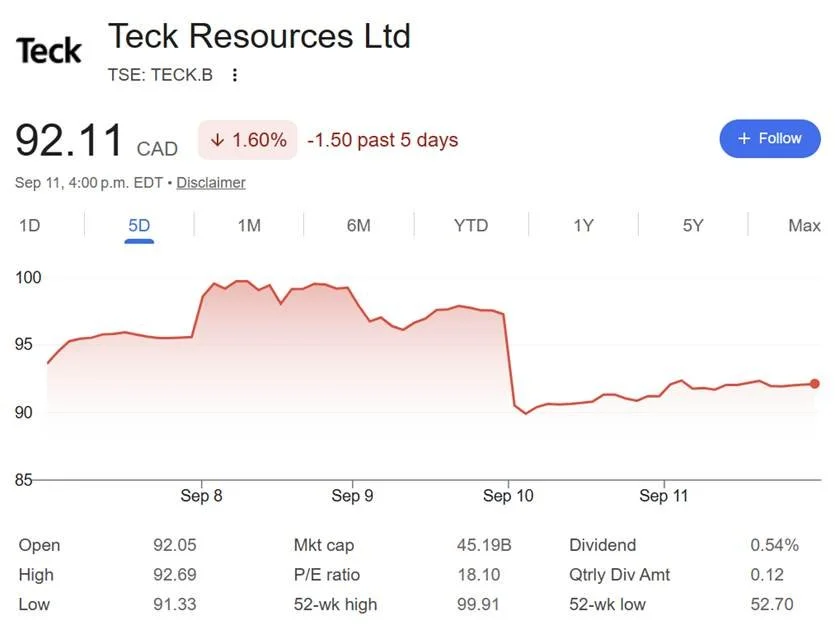835x639 pixels.
Task: Click the 52-wk high value 99.91
Action: (478, 604)
